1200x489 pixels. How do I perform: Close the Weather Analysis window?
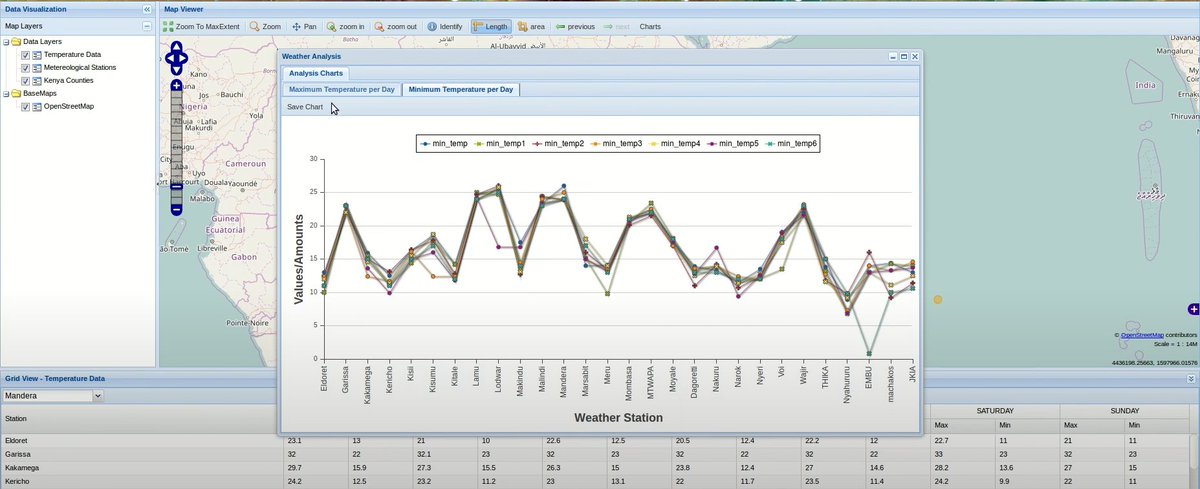[x=914, y=57]
